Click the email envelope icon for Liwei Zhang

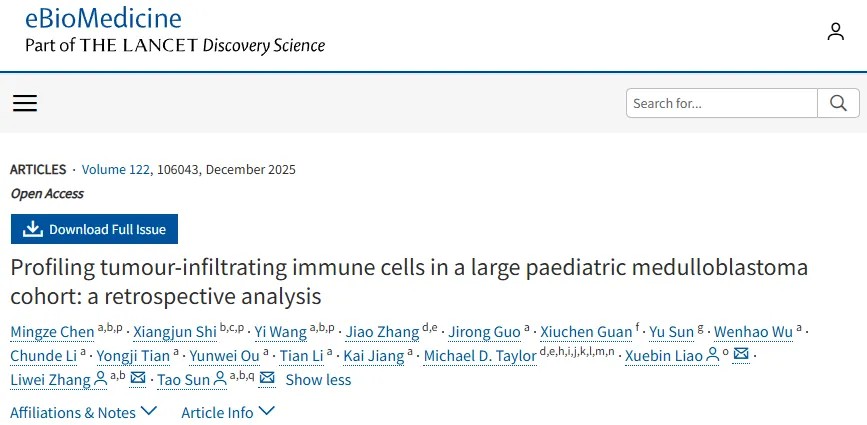point(139,379)
